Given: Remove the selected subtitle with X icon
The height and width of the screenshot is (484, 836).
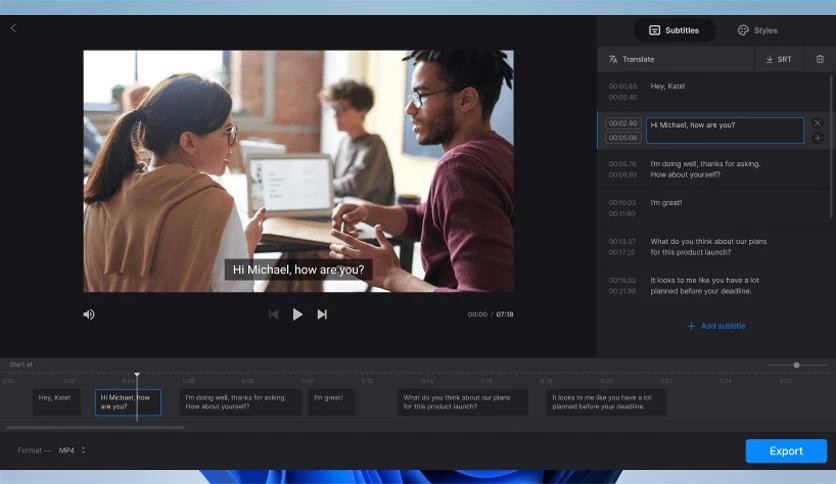Looking at the screenshot, I should click(x=817, y=123).
